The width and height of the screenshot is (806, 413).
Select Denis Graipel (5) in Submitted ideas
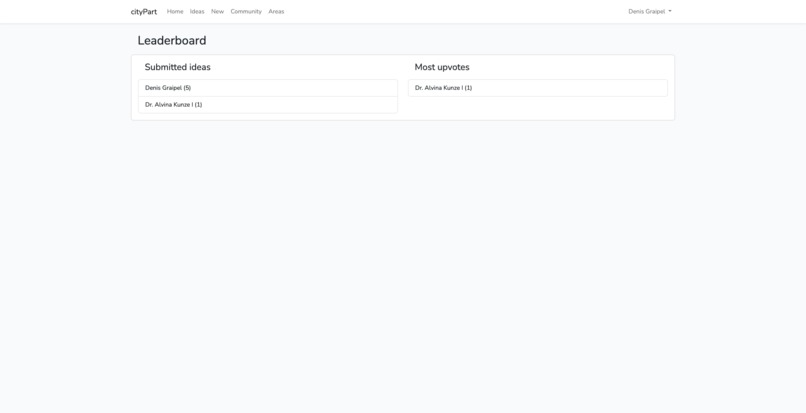268,88
